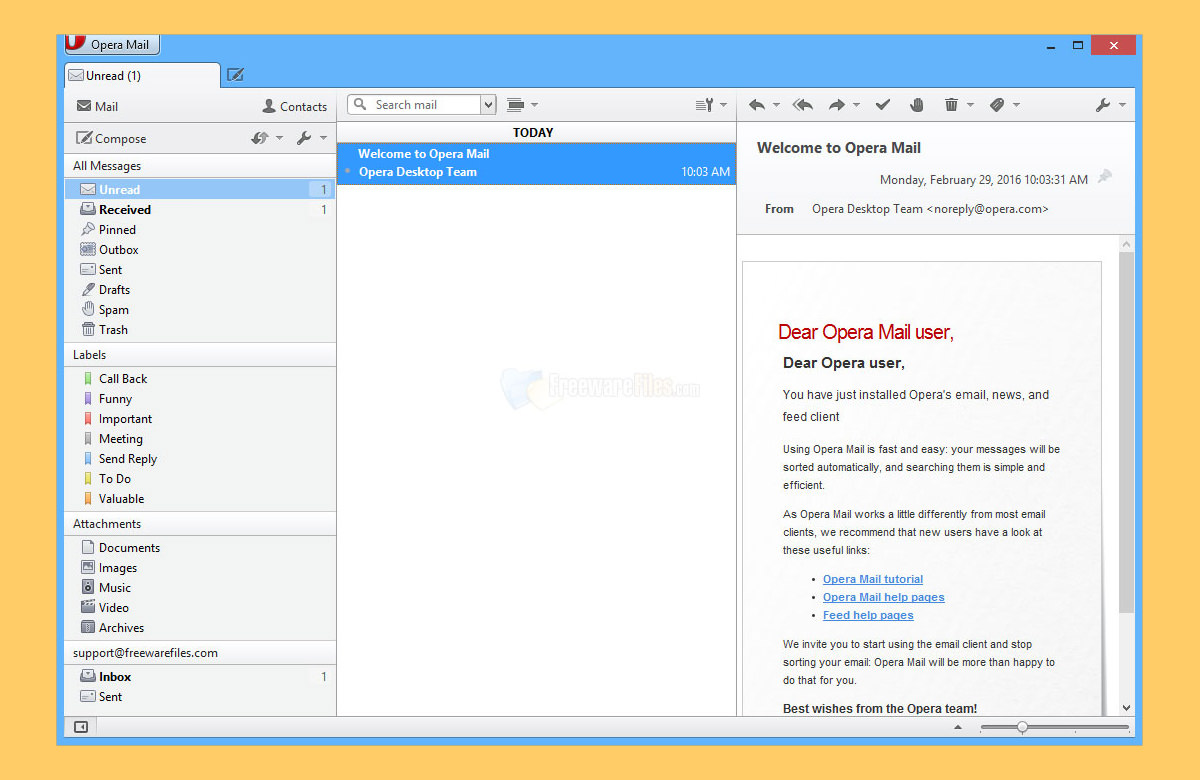The width and height of the screenshot is (1200, 780).
Task: Select the Important label
Action: pos(200,419)
